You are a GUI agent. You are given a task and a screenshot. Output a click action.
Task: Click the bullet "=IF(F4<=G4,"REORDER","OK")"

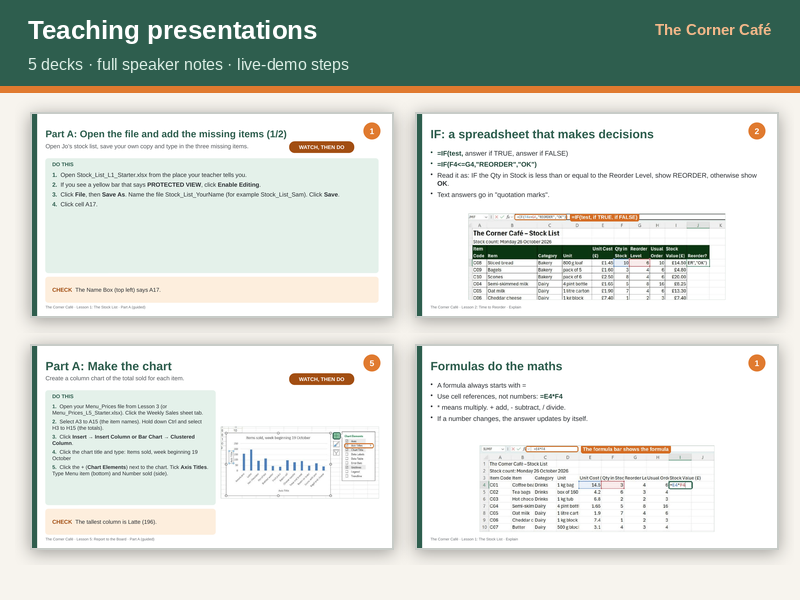click(487, 164)
